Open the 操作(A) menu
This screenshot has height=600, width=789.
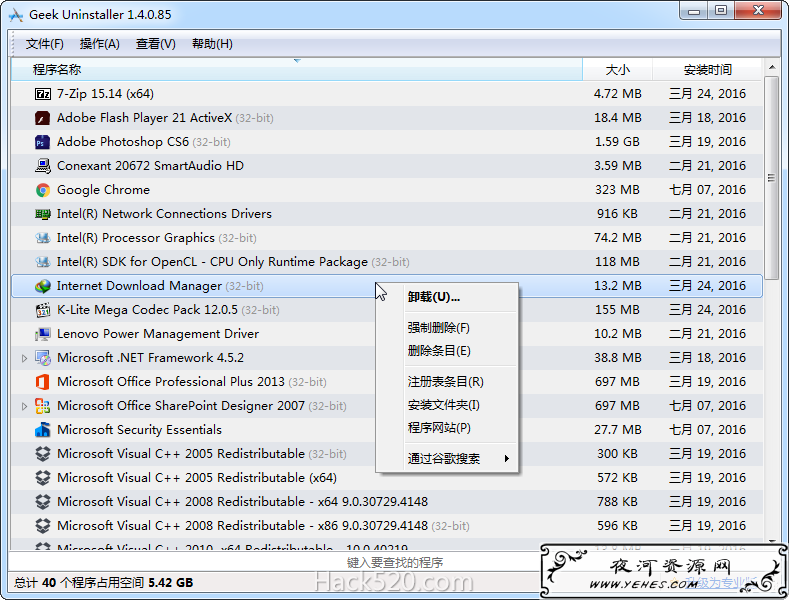pyautogui.click(x=100, y=44)
